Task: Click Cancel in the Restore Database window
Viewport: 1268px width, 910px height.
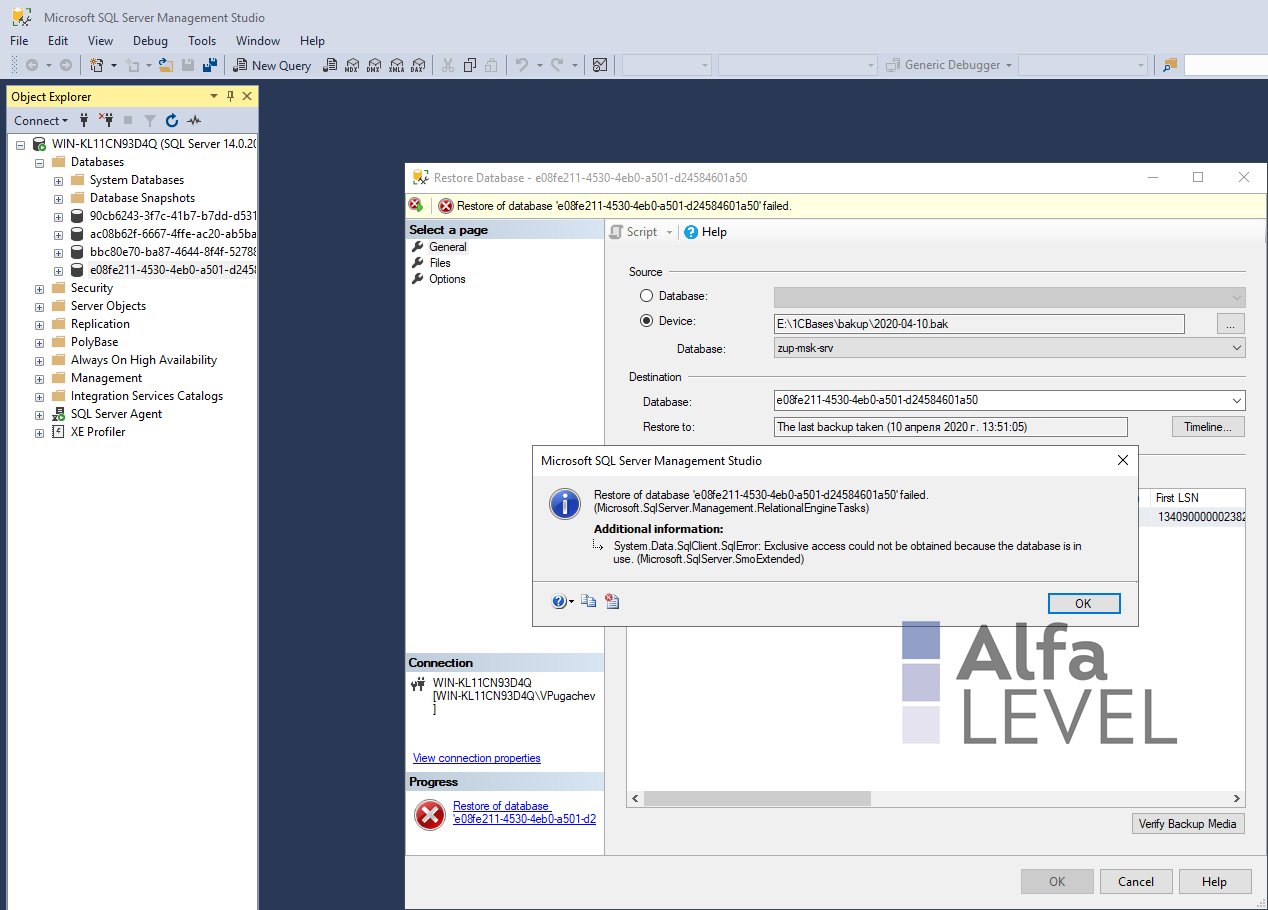Action: 1136,881
